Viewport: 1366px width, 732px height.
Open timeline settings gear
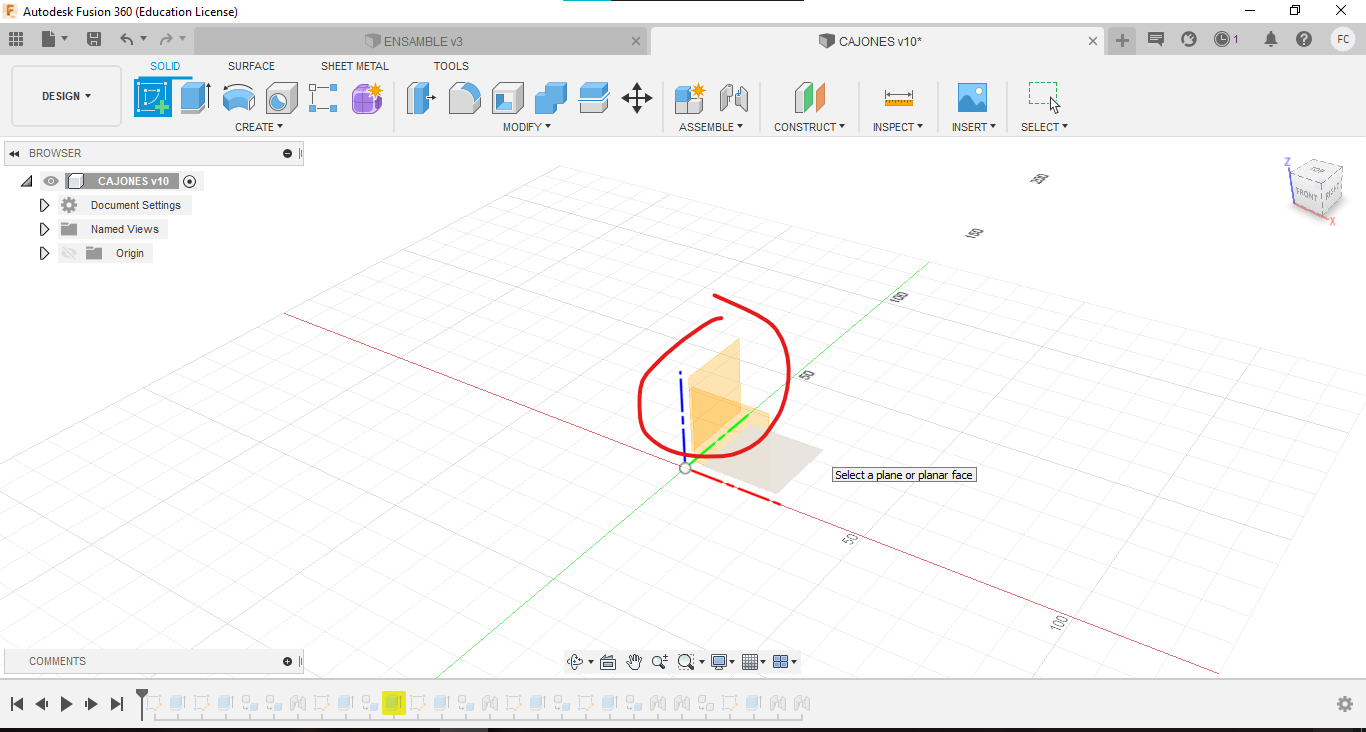(x=1345, y=704)
